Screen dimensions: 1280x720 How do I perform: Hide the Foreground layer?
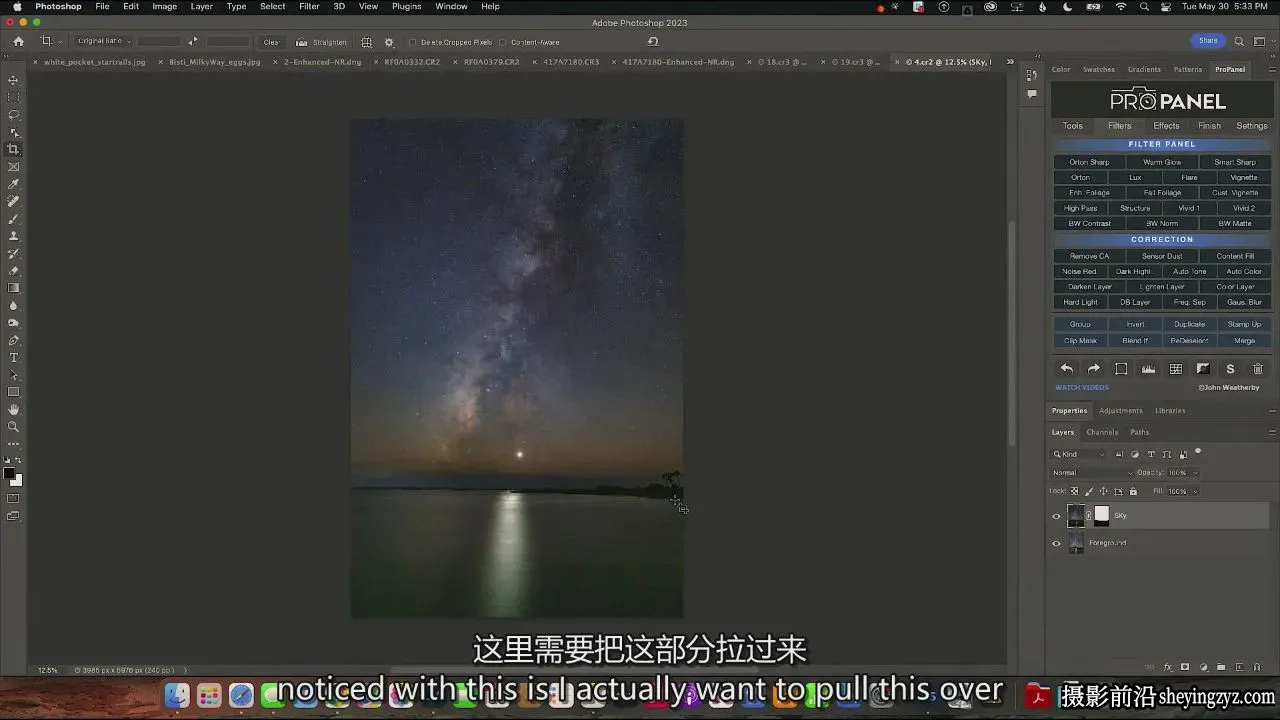pyautogui.click(x=1056, y=543)
